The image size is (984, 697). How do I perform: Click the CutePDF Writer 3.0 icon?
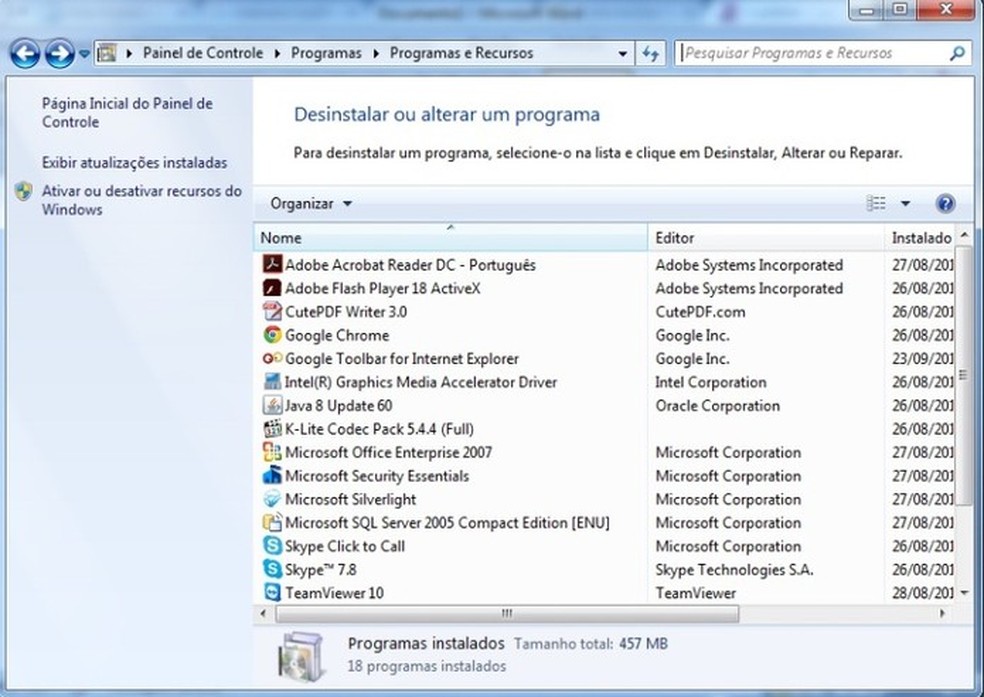(272, 311)
